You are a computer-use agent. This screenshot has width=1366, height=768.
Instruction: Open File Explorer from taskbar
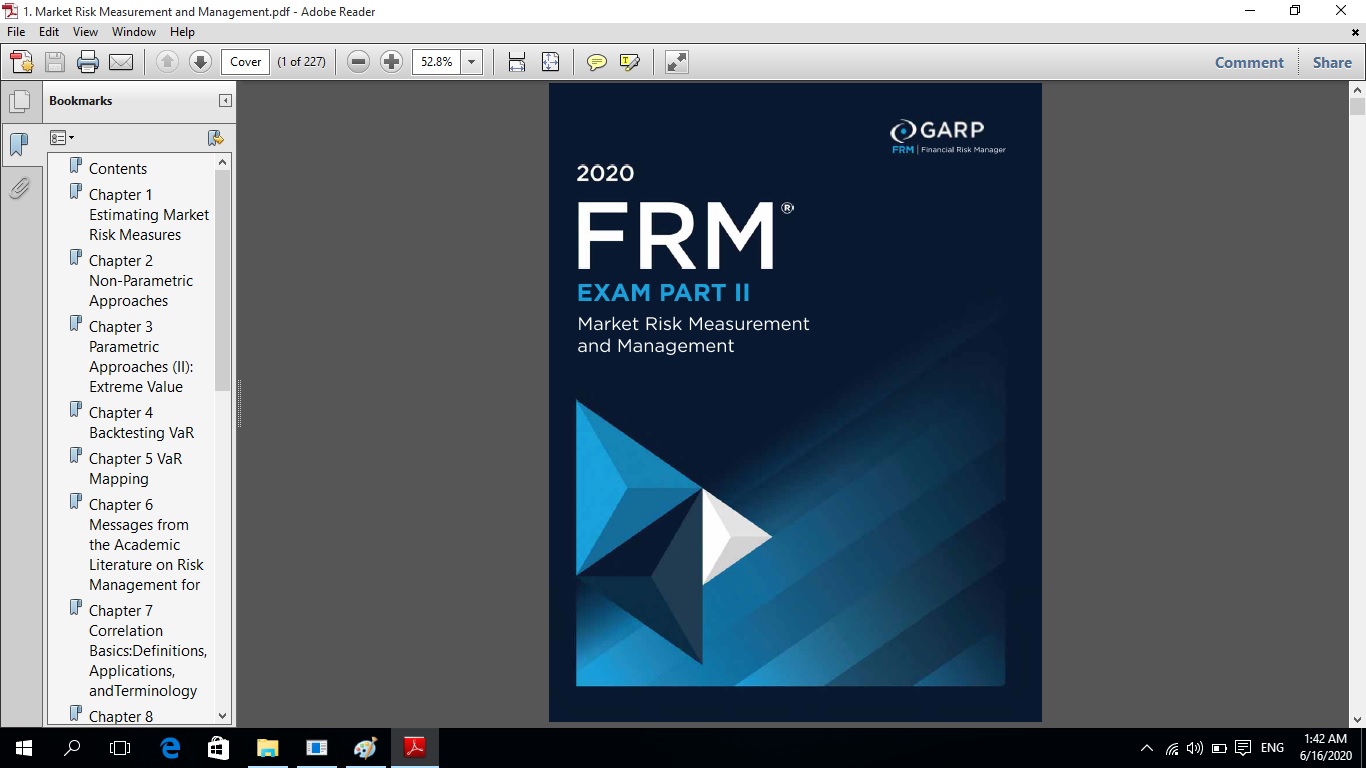click(267, 748)
